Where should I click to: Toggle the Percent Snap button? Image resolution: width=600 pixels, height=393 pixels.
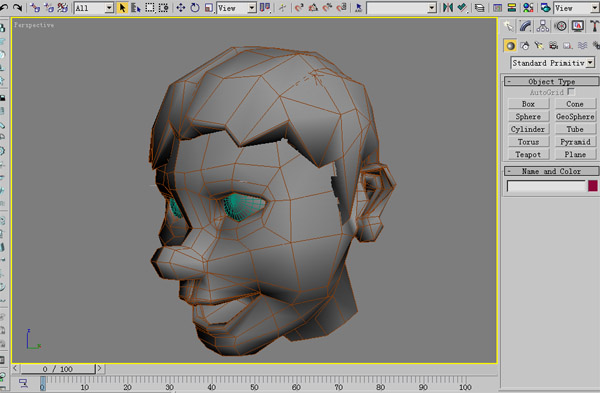(327, 7)
